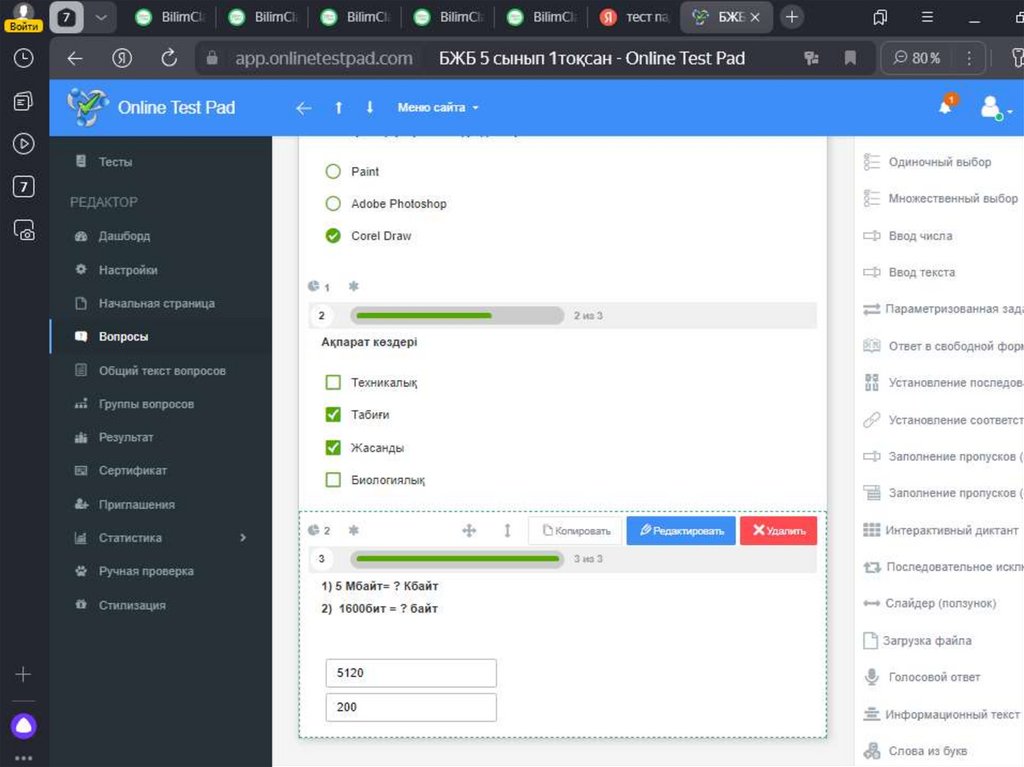Image resolution: width=1024 pixels, height=767 pixels.
Task: Reload the page in the browser
Action: [169, 58]
